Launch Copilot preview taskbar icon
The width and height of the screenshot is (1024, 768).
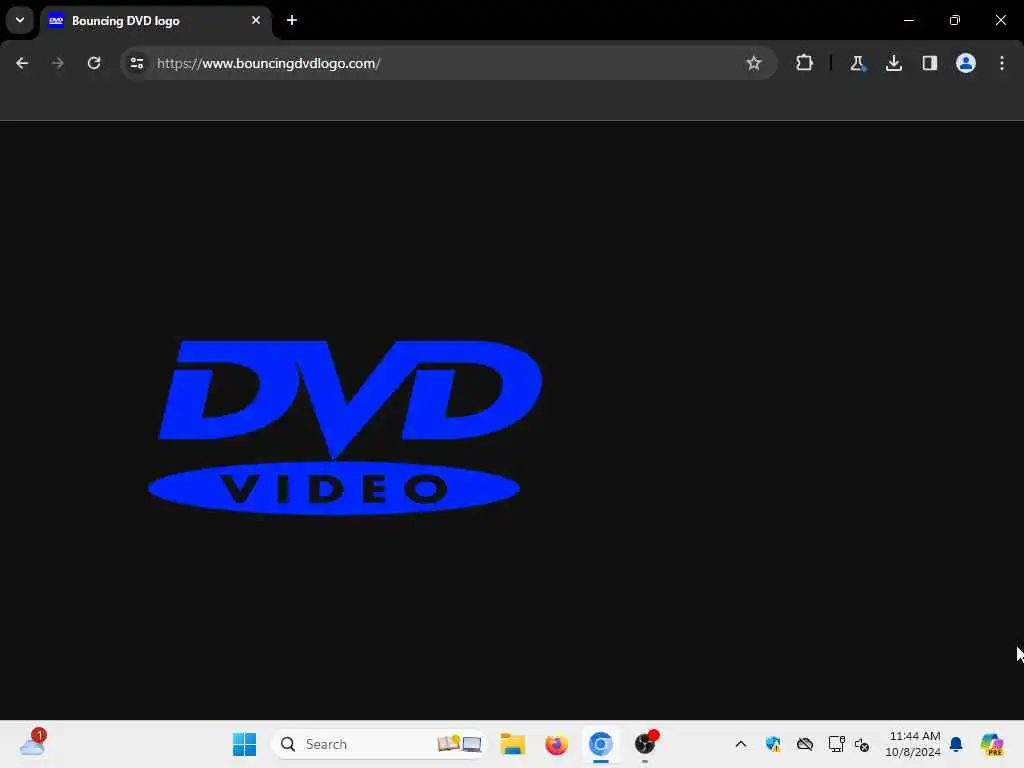click(x=992, y=744)
